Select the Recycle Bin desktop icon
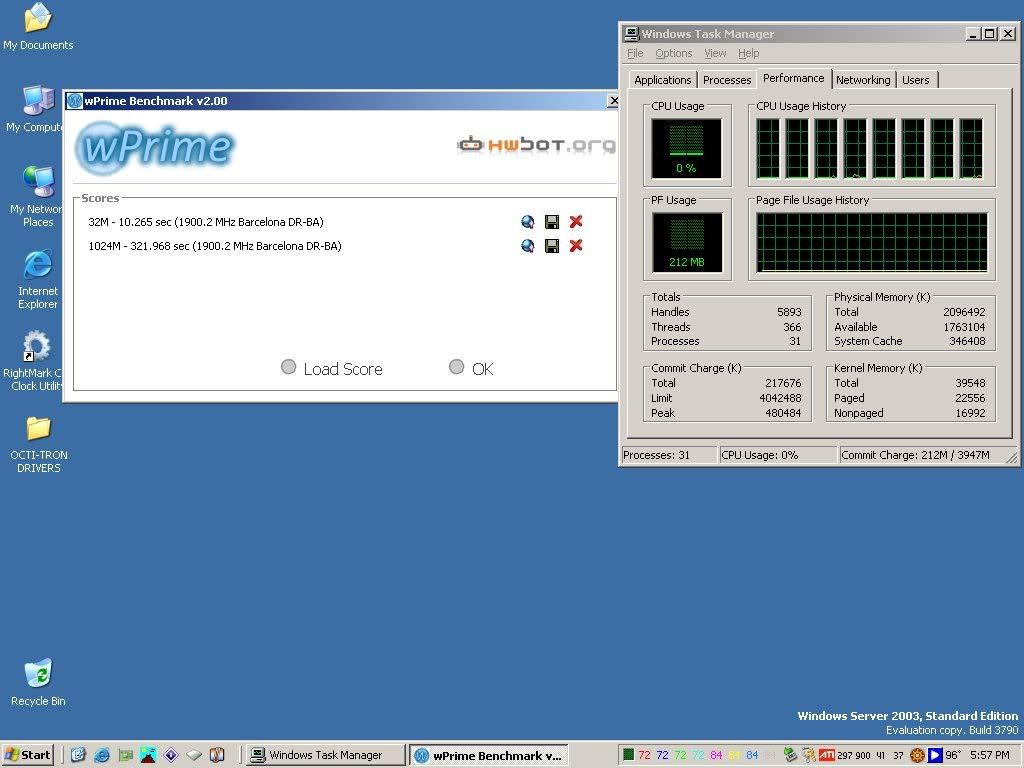Screen dimensions: 1024x768 click(x=38, y=682)
